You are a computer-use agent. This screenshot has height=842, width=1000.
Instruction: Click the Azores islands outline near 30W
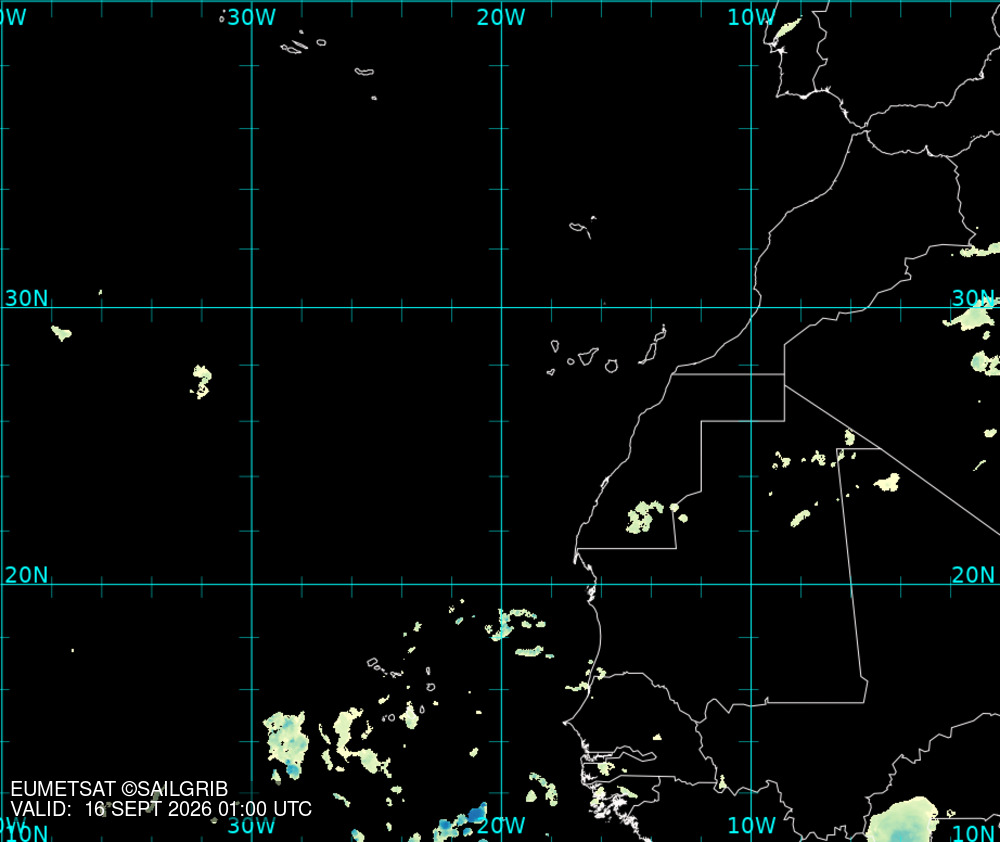click(328, 64)
